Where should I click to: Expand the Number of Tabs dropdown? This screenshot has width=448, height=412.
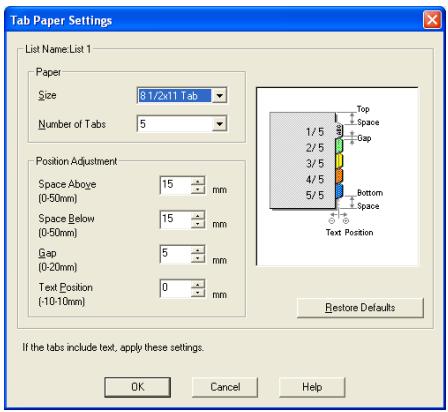tap(219, 124)
